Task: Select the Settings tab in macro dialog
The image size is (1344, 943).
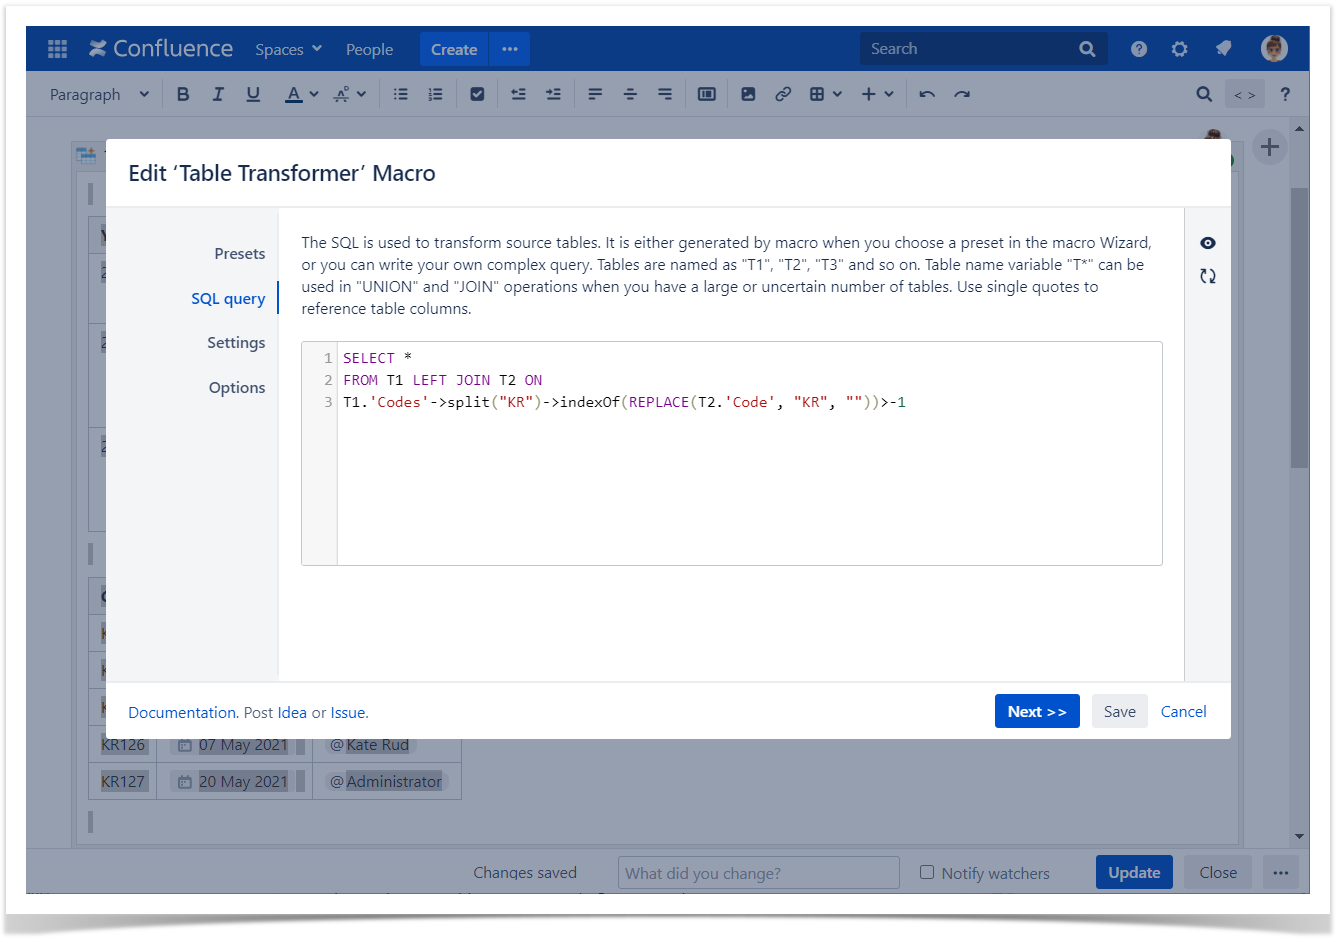Action: click(236, 343)
